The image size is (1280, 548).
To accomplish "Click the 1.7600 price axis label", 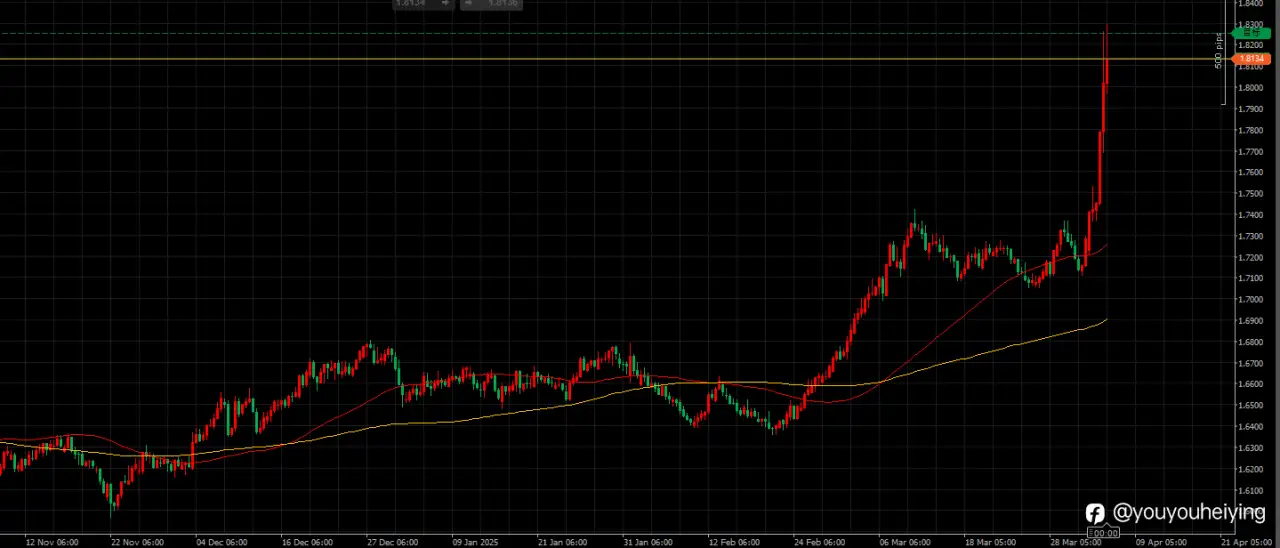I will point(1251,172).
